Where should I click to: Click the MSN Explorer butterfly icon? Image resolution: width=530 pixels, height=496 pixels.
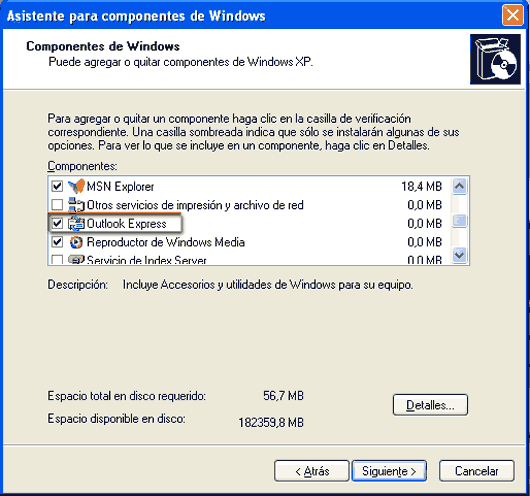pos(76,186)
